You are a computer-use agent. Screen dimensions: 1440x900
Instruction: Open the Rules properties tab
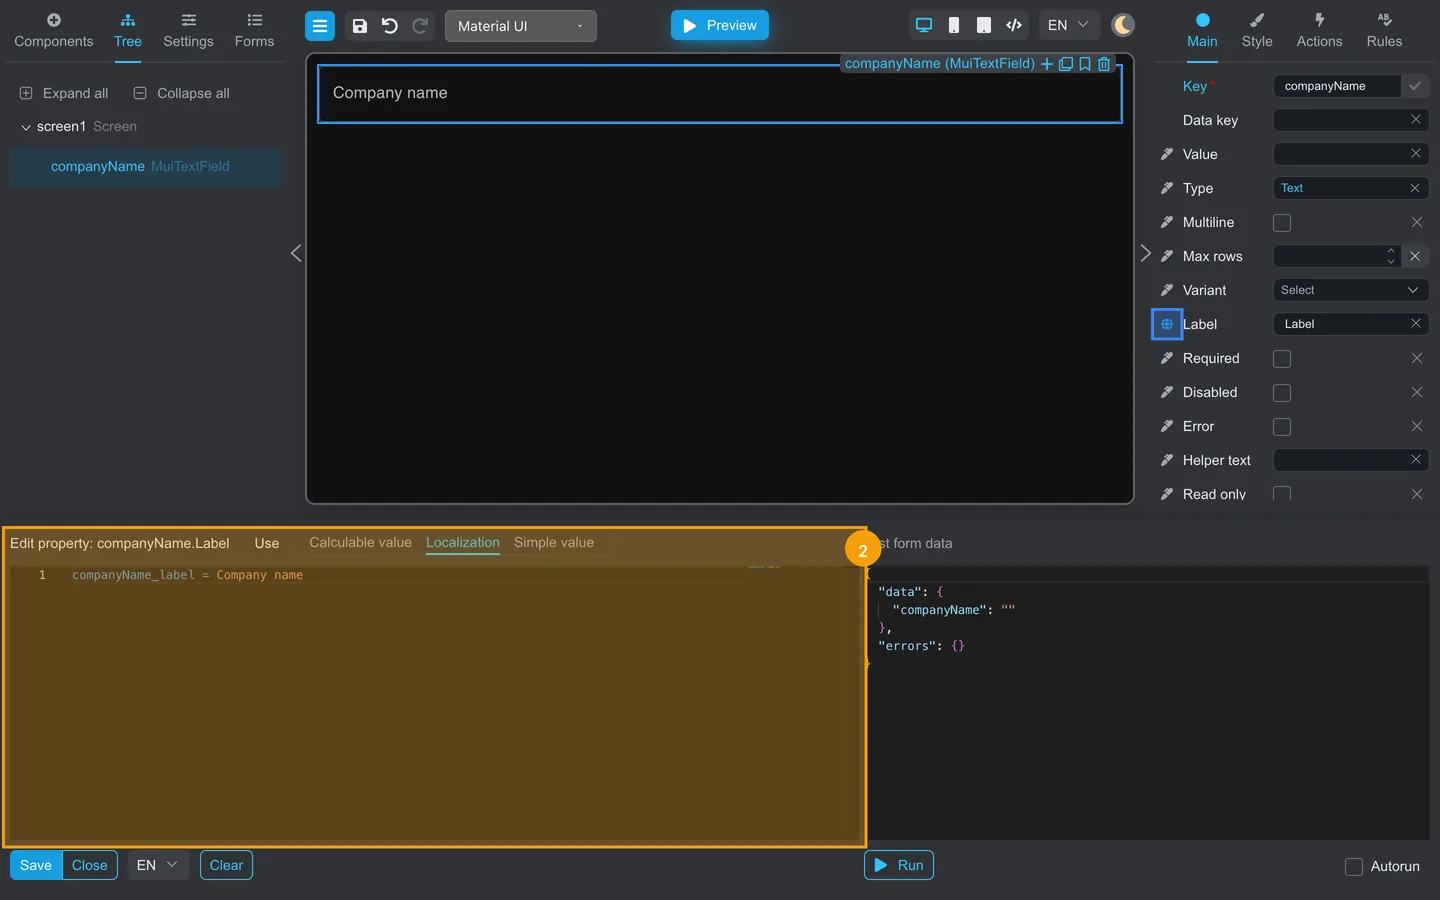coord(1384,31)
